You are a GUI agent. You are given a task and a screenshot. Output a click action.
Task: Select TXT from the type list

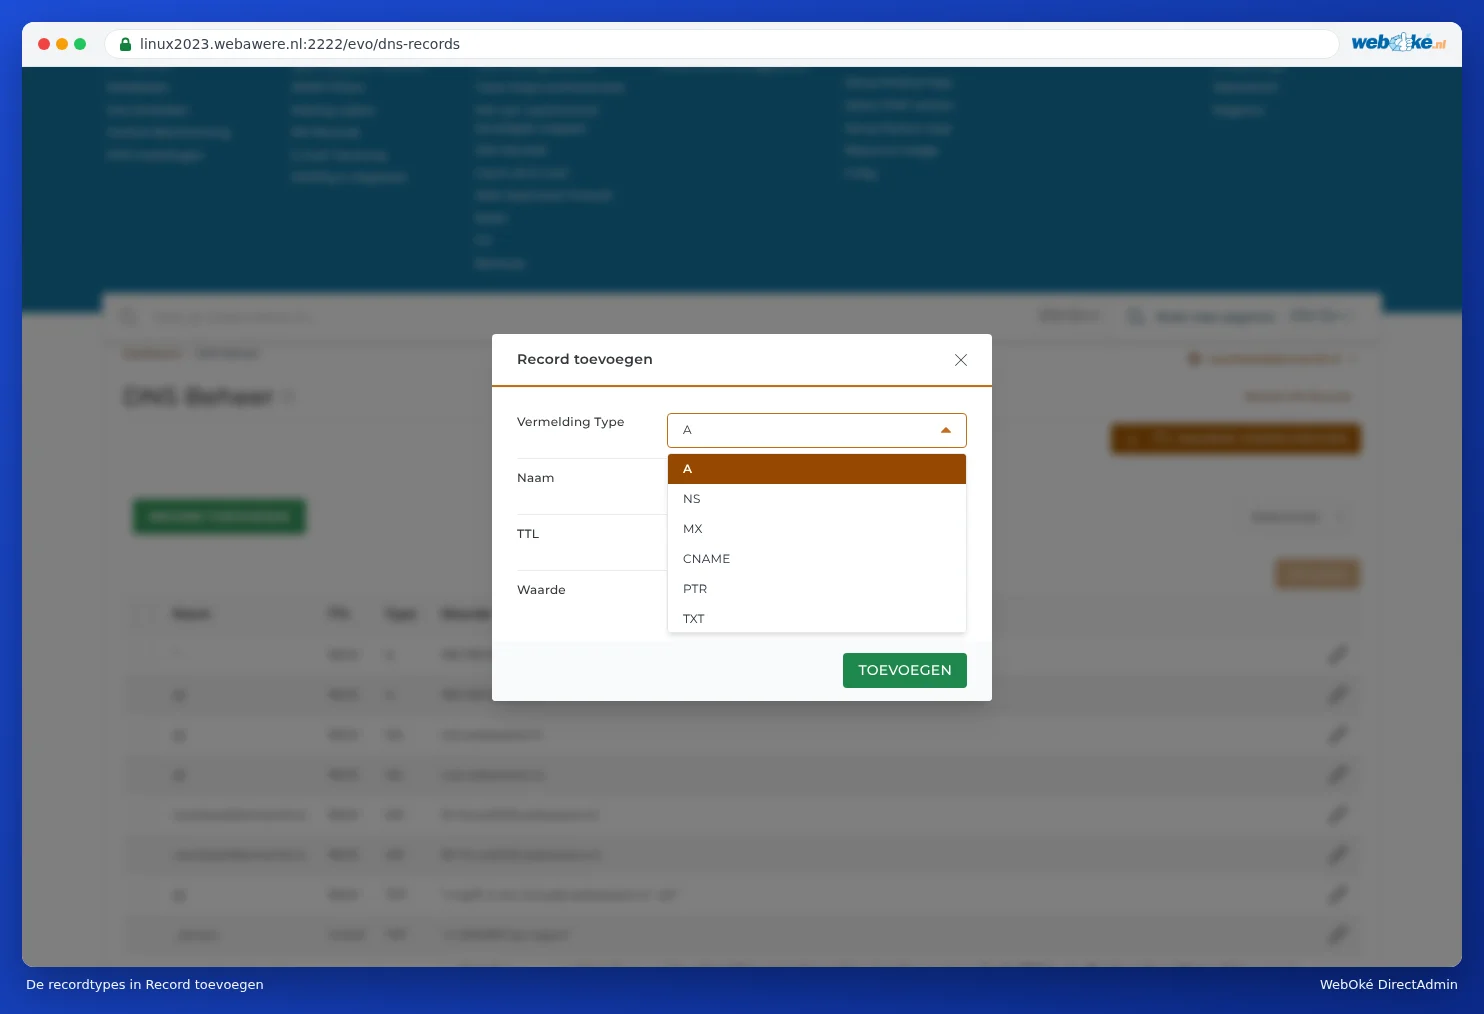click(817, 618)
